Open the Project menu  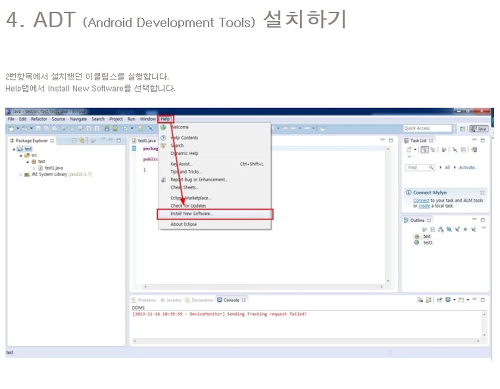coord(116,119)
